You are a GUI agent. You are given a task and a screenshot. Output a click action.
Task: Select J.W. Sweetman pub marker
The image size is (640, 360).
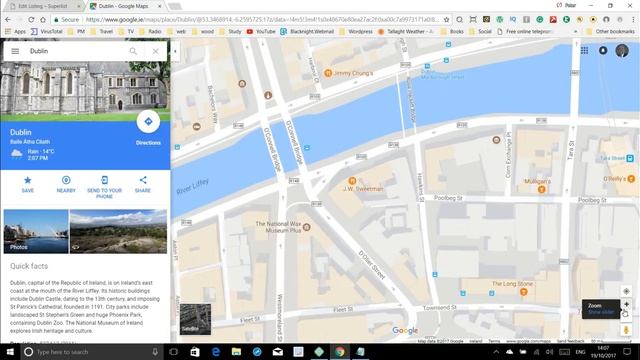pyautogui.click(x=352, y=180)
